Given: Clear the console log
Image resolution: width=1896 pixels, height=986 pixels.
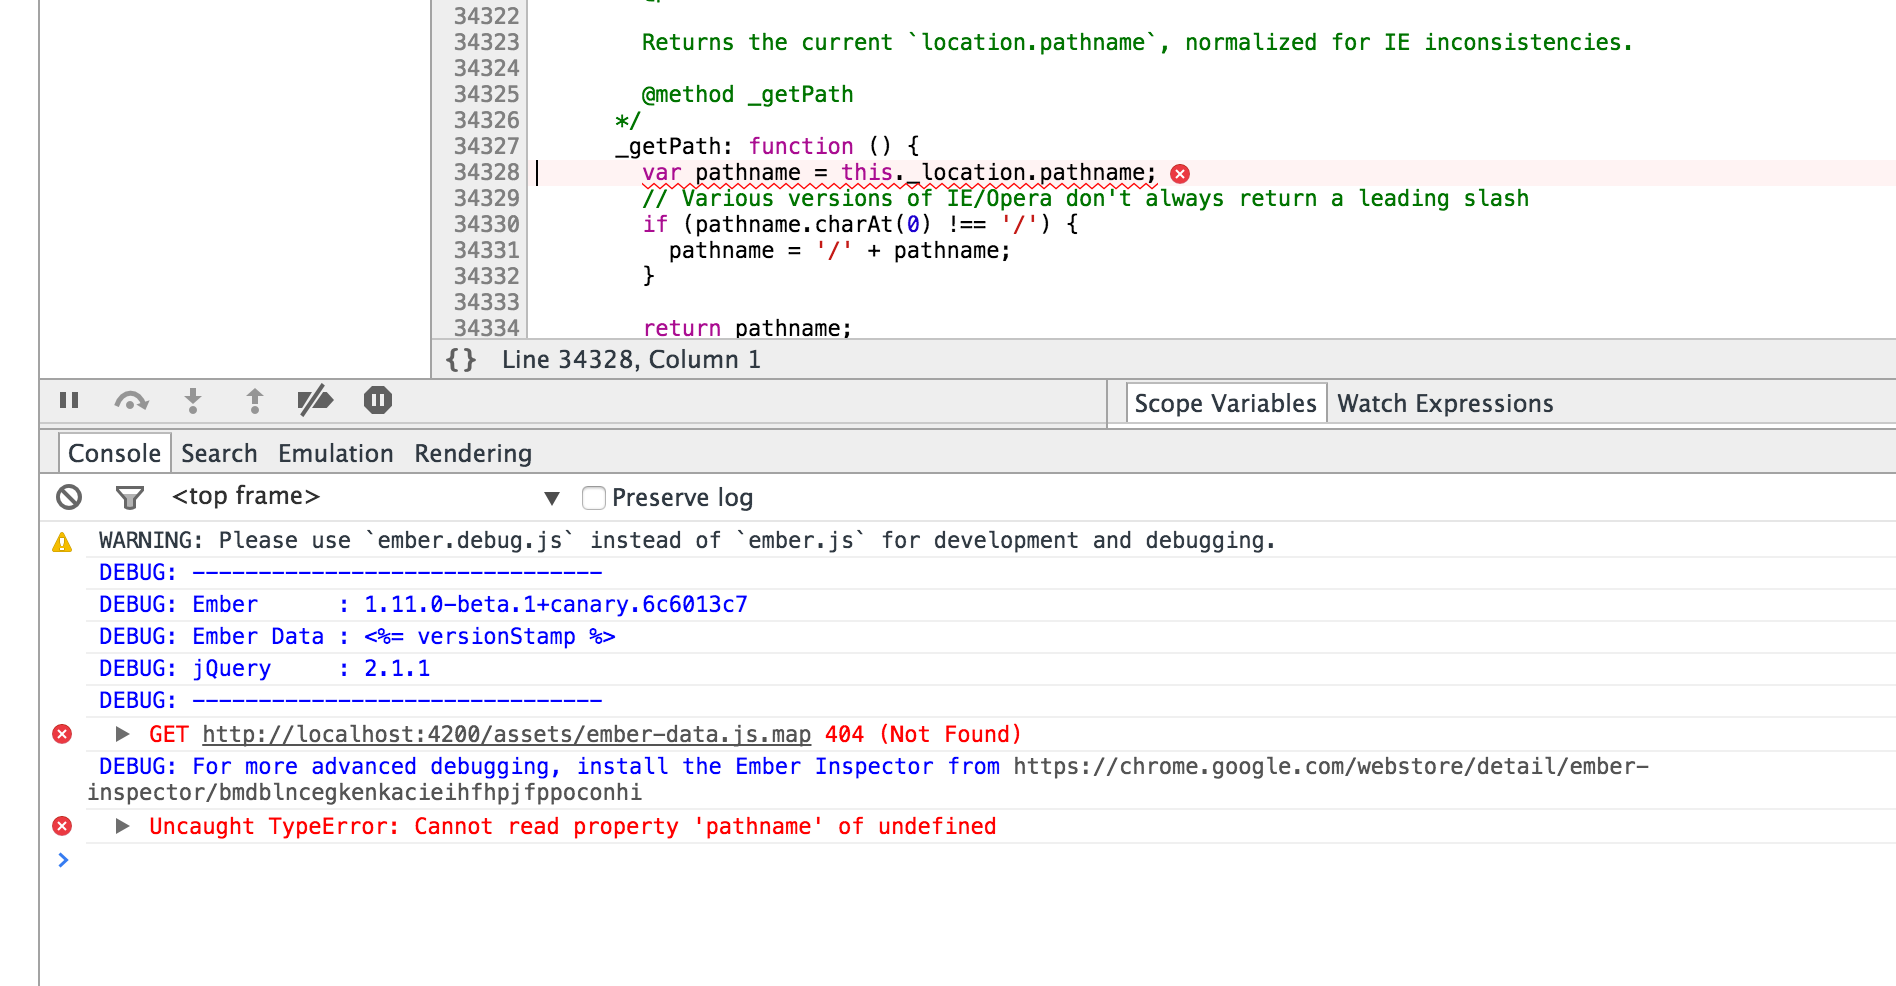Looking at the screenshot, I should 69,497.
